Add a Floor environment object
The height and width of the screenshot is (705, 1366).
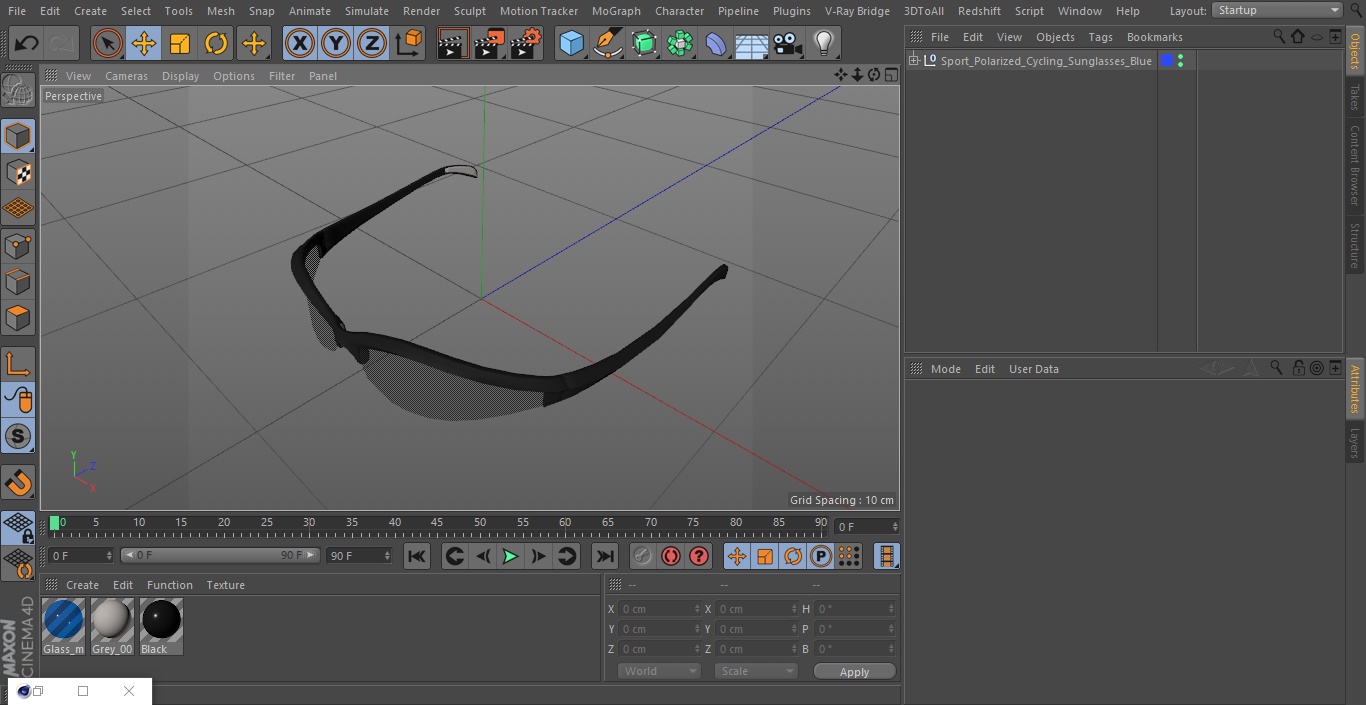point(752,43)
